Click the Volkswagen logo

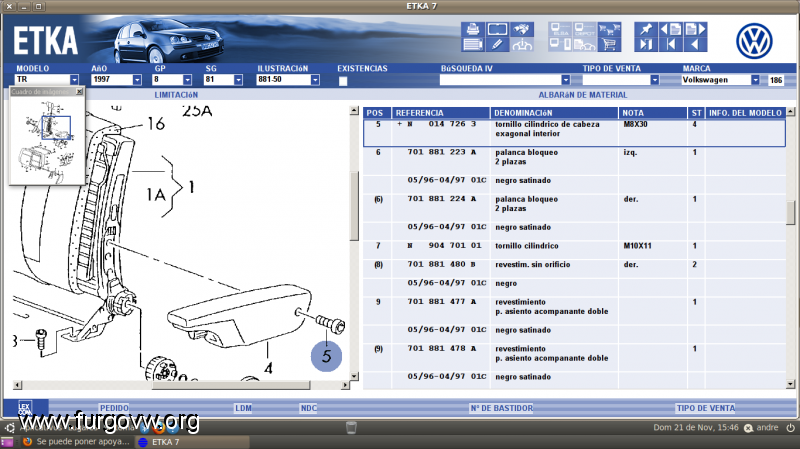[x=754, y=41]
